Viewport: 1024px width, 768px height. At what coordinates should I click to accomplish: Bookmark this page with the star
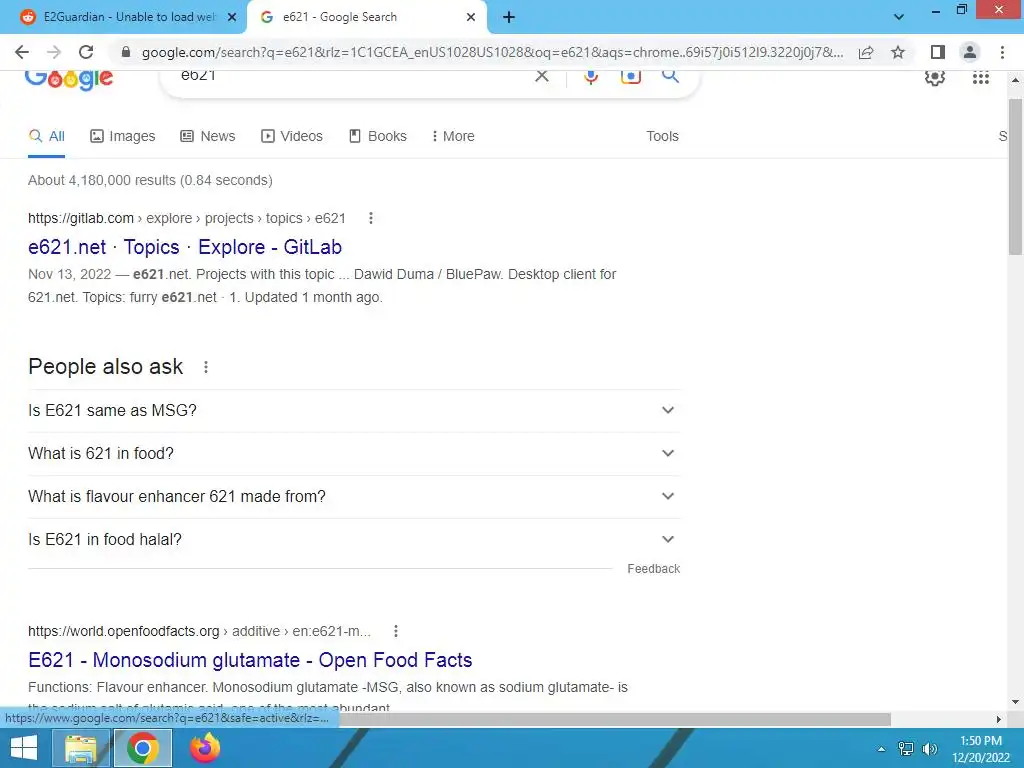(x=898, y=52)
